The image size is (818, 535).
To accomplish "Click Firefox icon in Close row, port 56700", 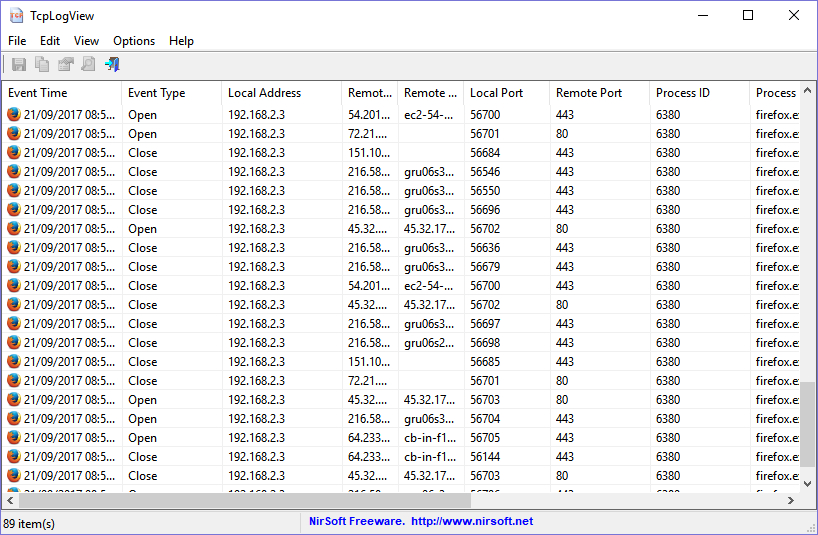I will coord(14,285).
